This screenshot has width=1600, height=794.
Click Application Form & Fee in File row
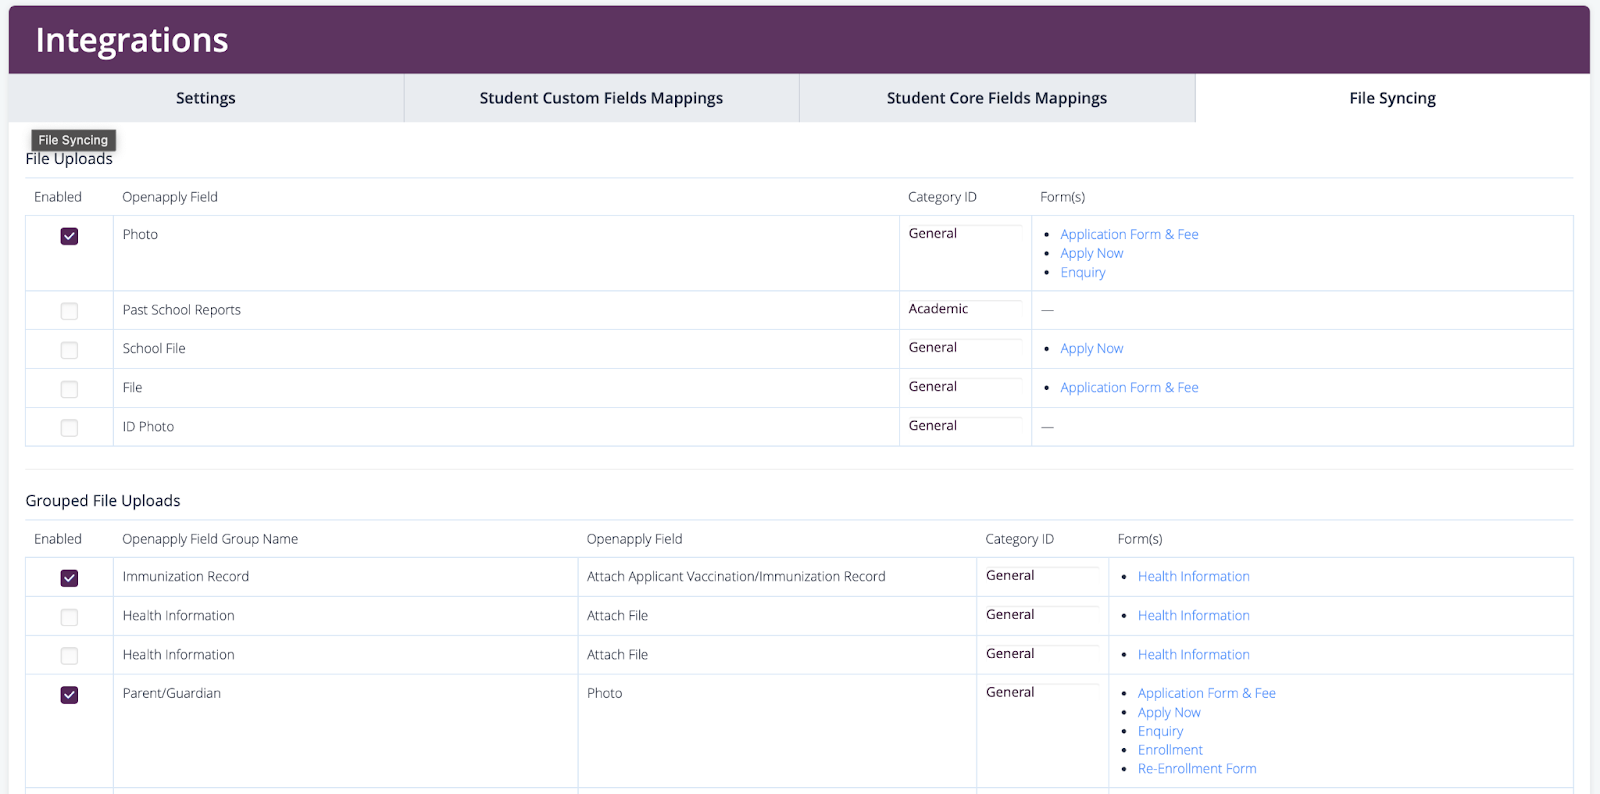tap(1129, 388)
